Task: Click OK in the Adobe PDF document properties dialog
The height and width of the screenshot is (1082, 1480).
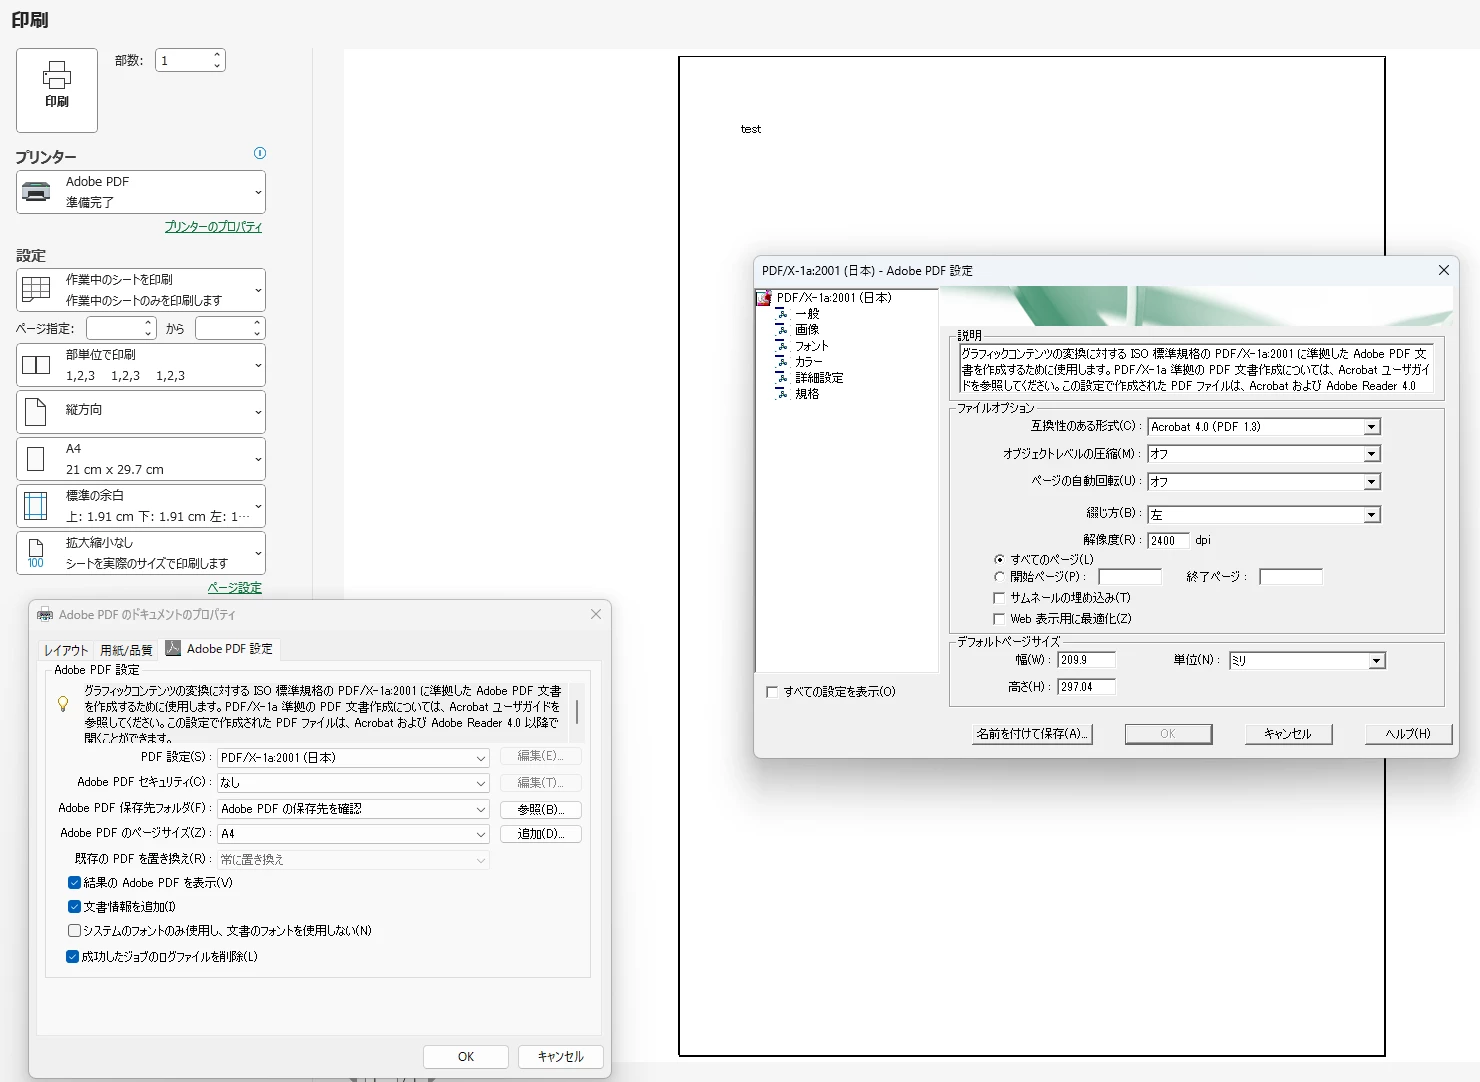Action: pyautogui.click(x=466, y=1057)
